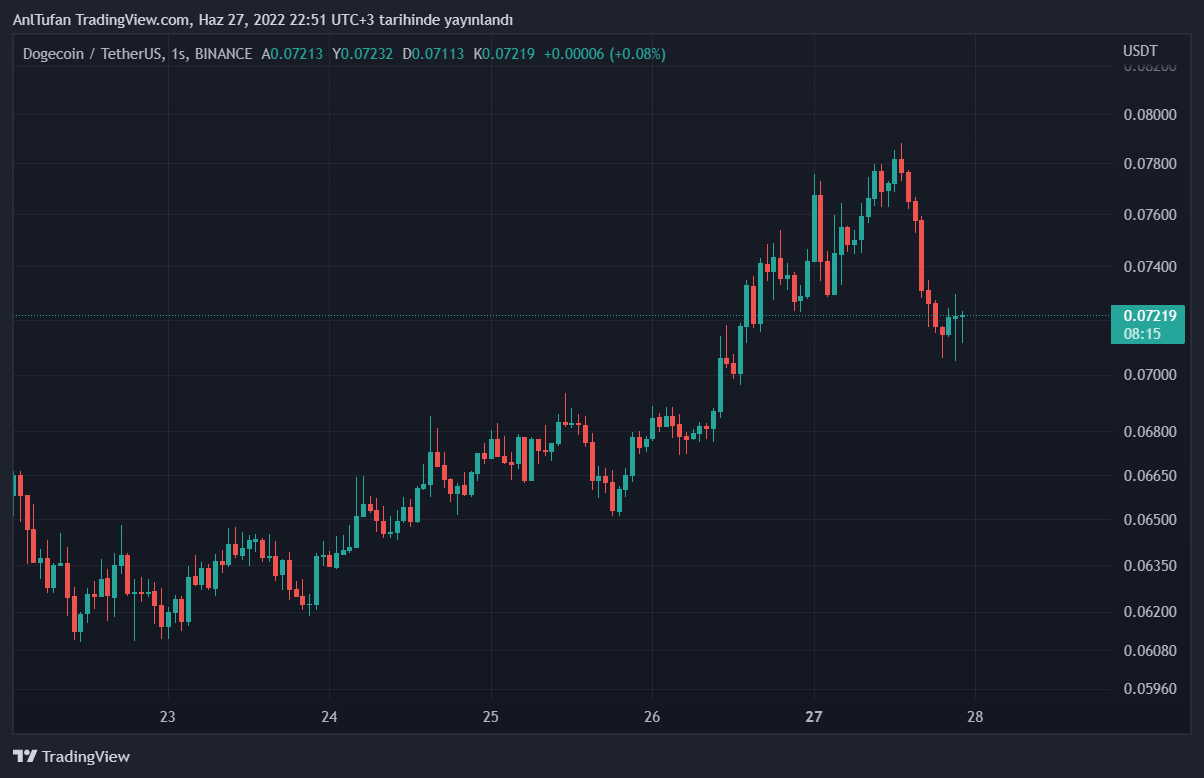
Task: Click the TradingView logo icon at bottom left
Action: click(25, 756)
